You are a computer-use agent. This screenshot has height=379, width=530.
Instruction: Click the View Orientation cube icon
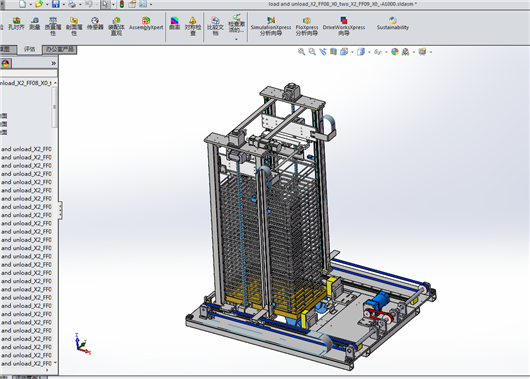click(344, 52)
